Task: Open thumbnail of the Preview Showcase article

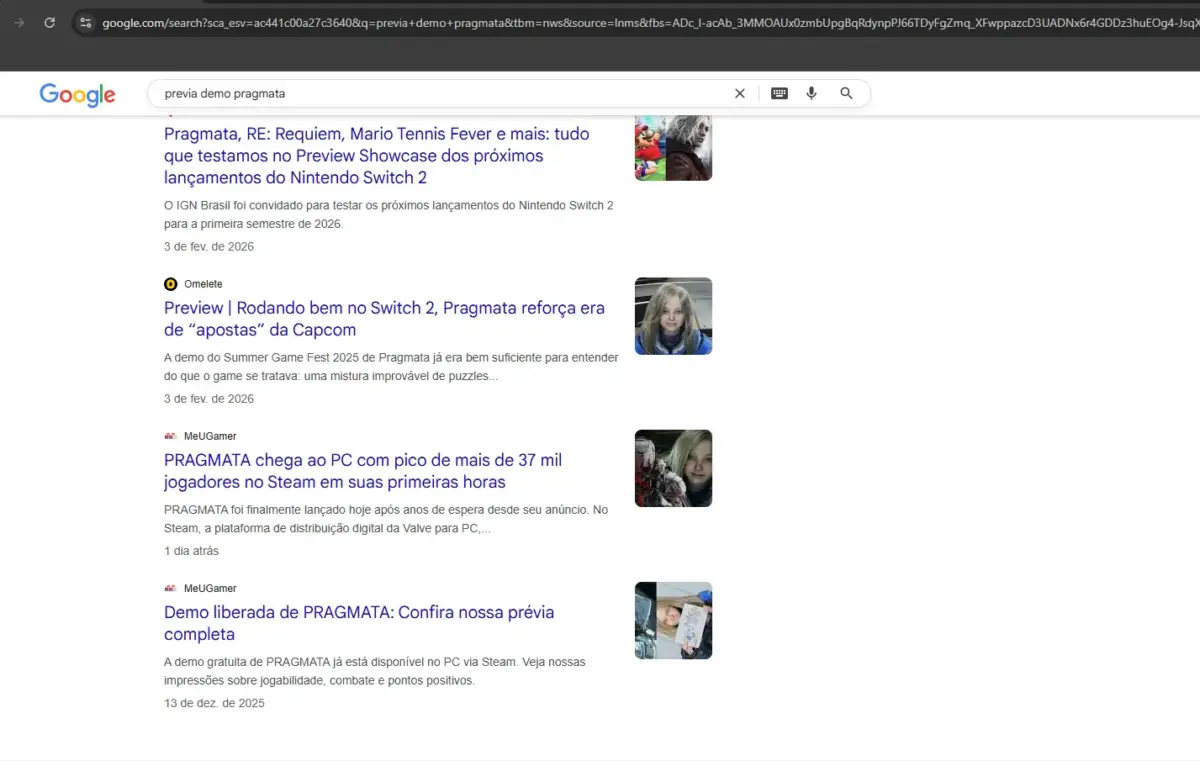Action: click(x=673, y=148)
